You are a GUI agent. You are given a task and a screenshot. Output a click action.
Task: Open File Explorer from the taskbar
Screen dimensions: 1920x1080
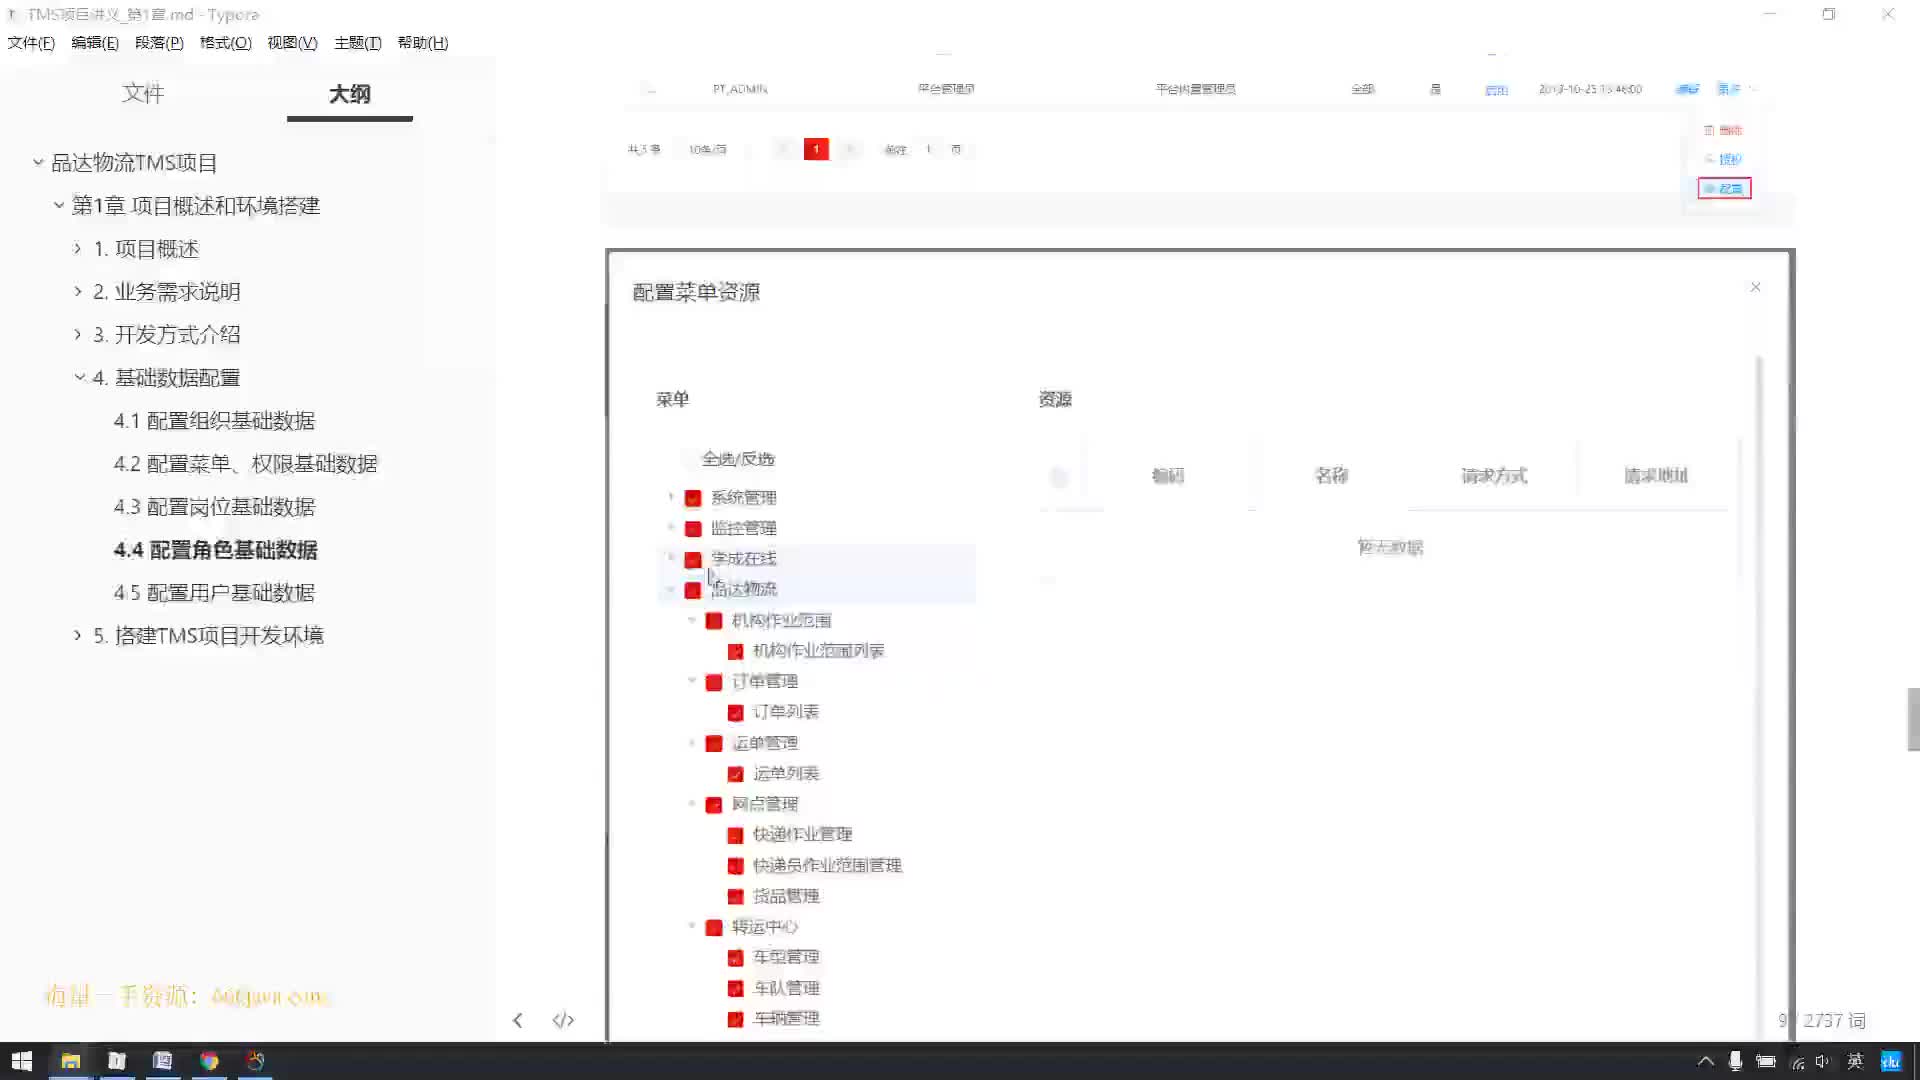(71, 1061)
